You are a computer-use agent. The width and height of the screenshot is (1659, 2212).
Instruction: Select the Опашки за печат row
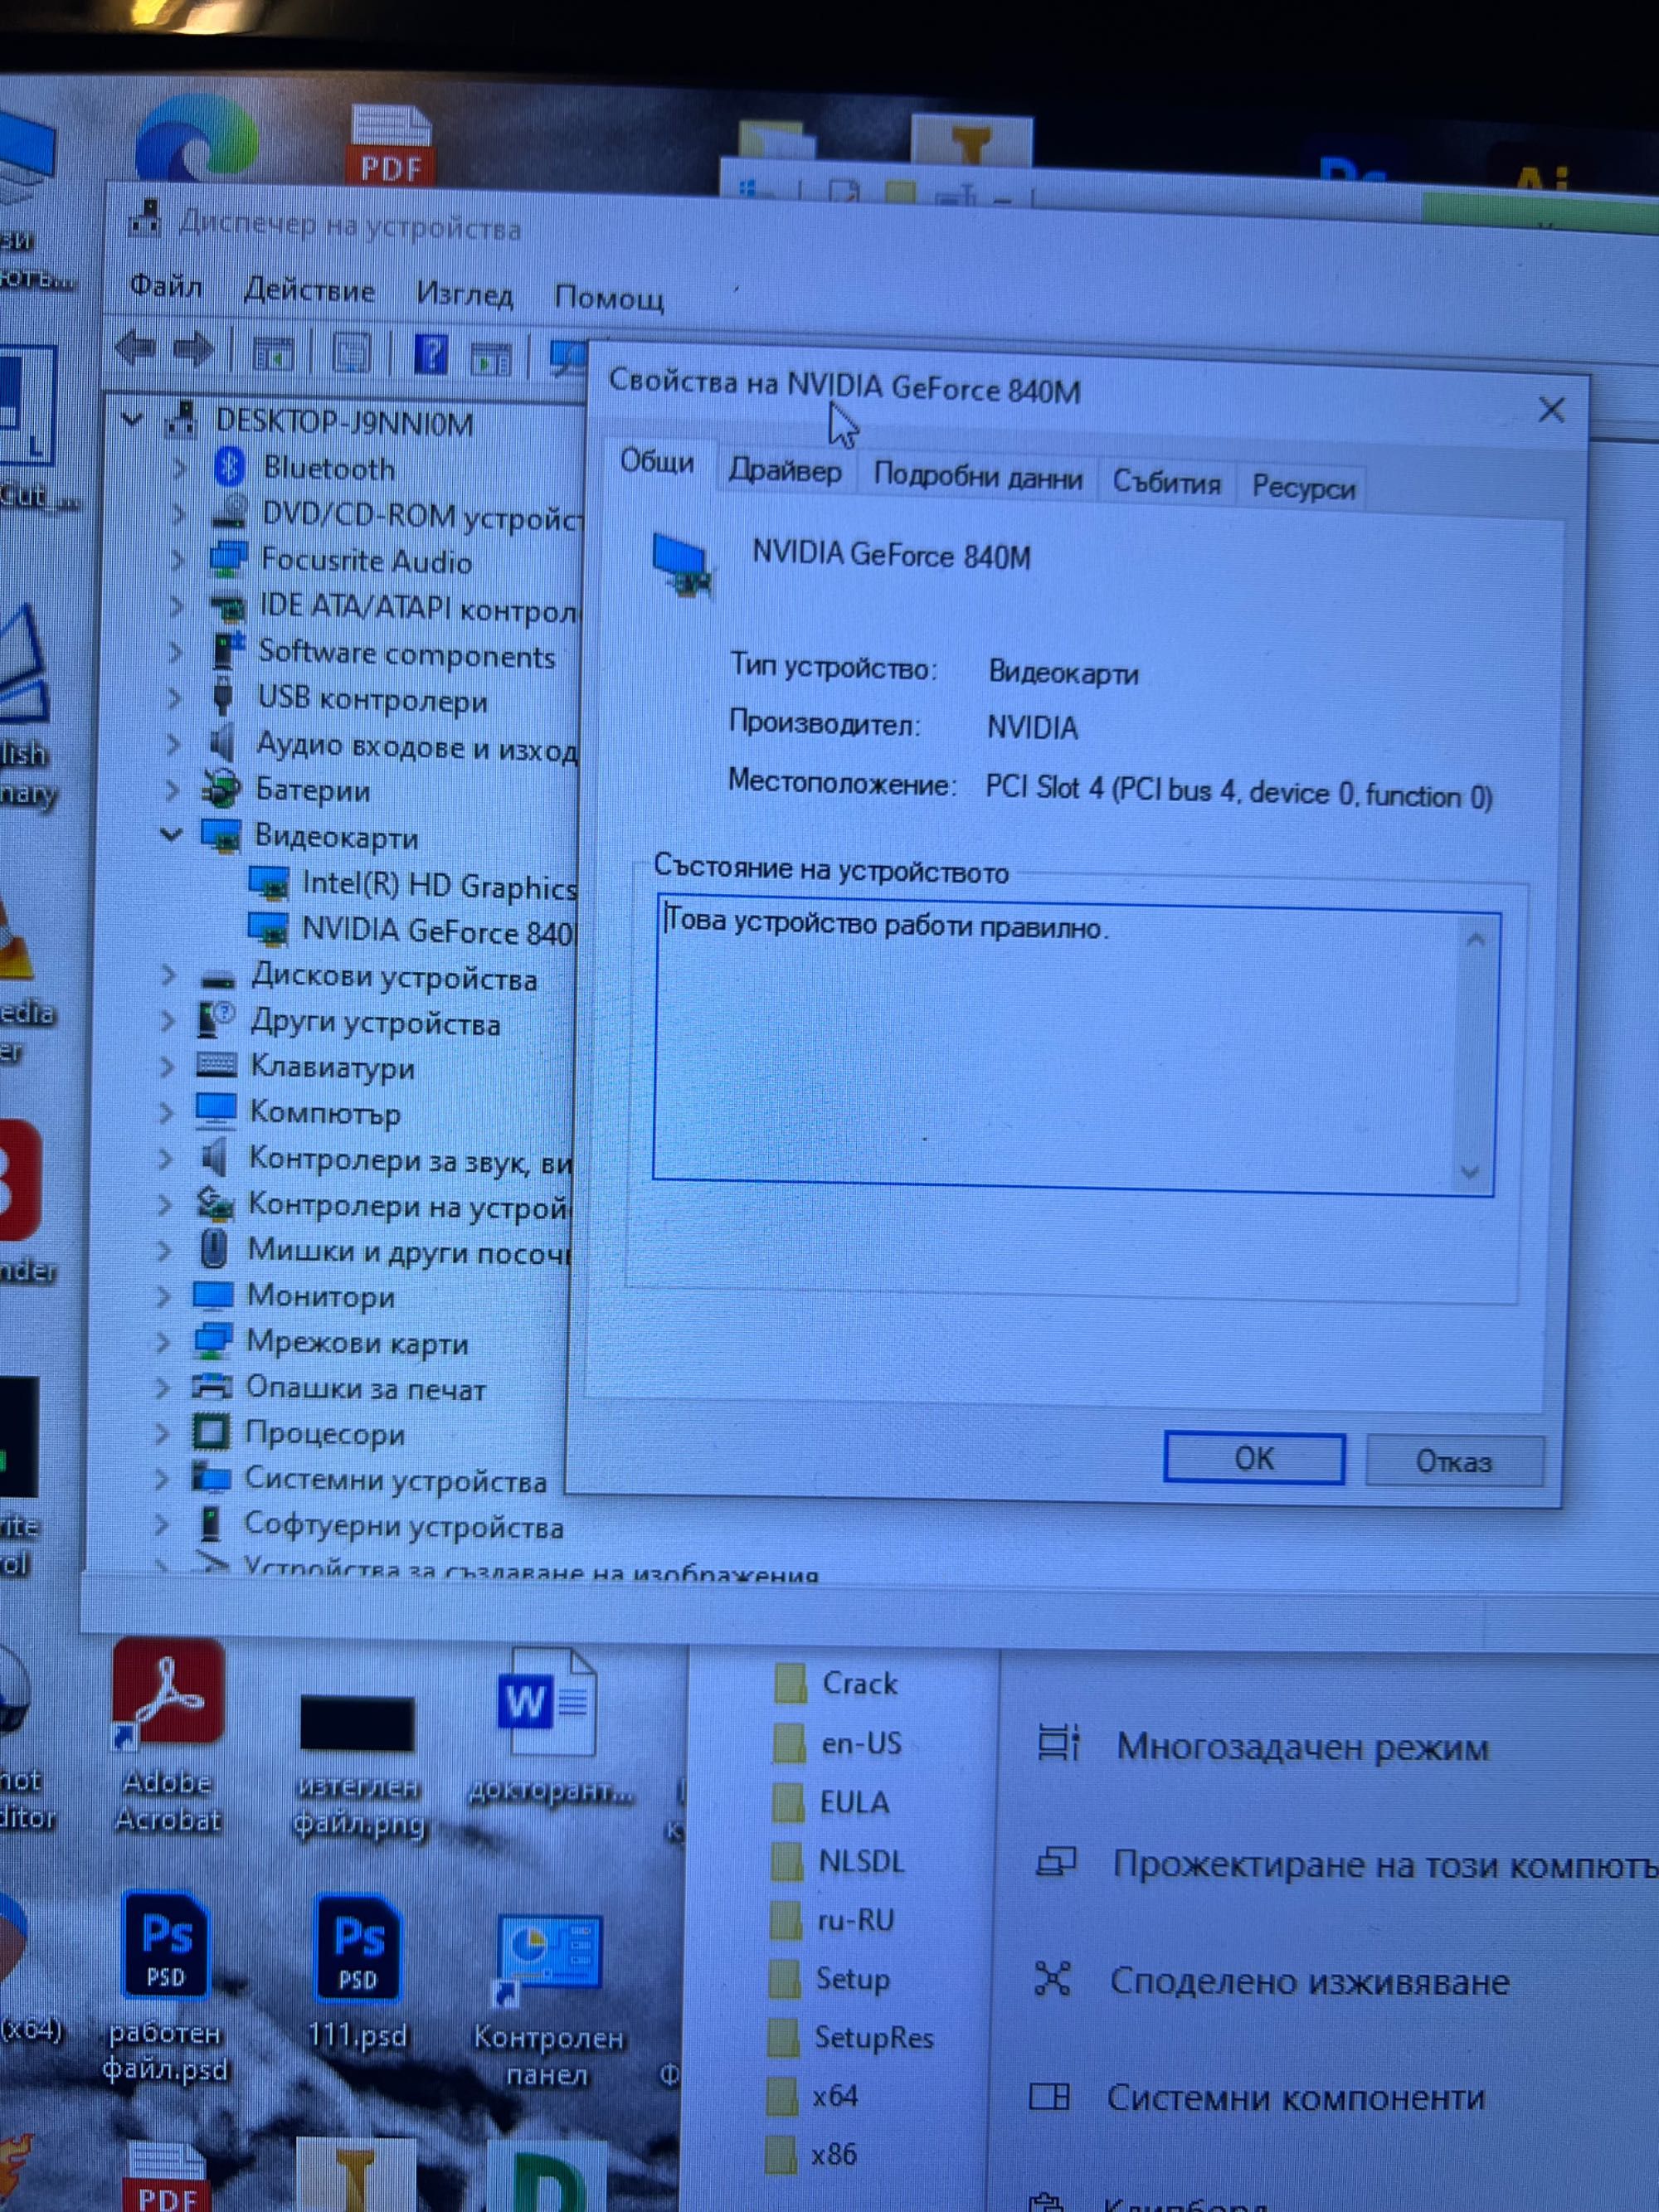click(x=338, y=1388)
